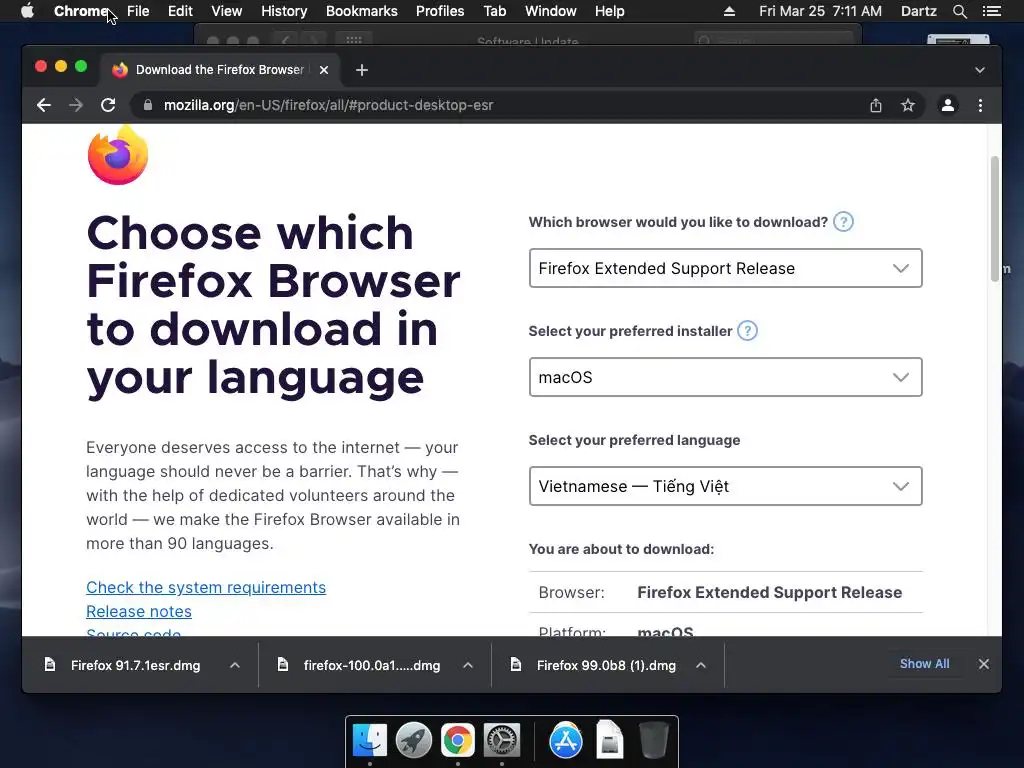Reload the page with the refresh icon
The height and width of the screenshot is (768, 1024).
[x=108, y=105]
